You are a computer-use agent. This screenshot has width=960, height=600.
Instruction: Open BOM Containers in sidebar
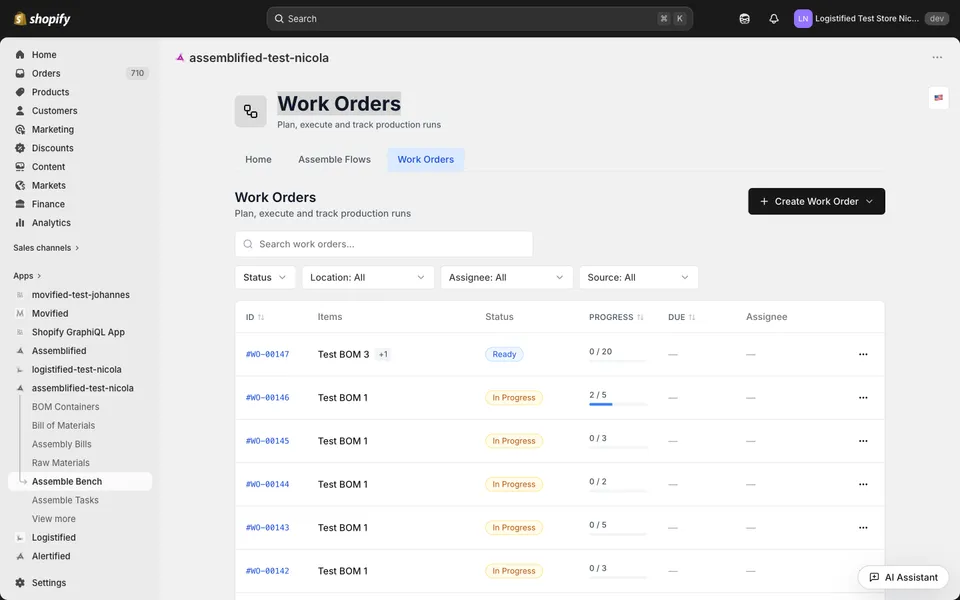pyautogui.click(x=66, y=407)
